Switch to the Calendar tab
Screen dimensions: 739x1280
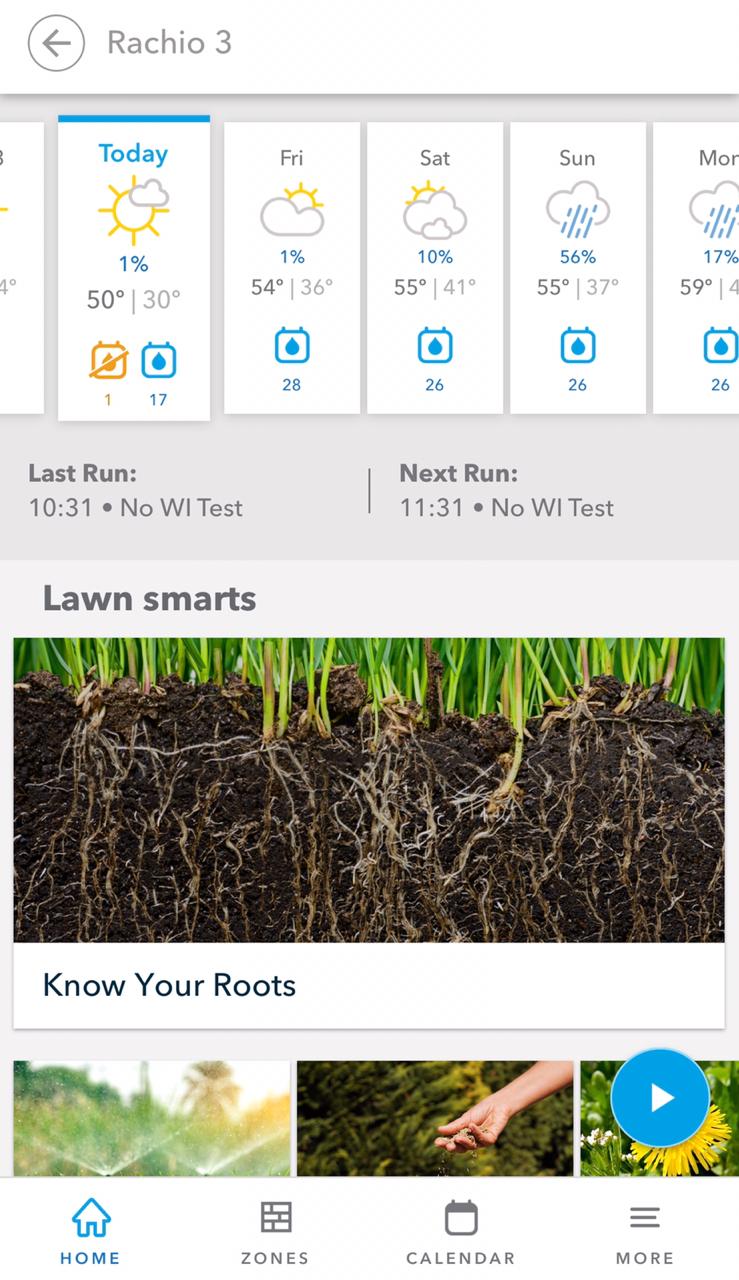[x=461, y=1232]
